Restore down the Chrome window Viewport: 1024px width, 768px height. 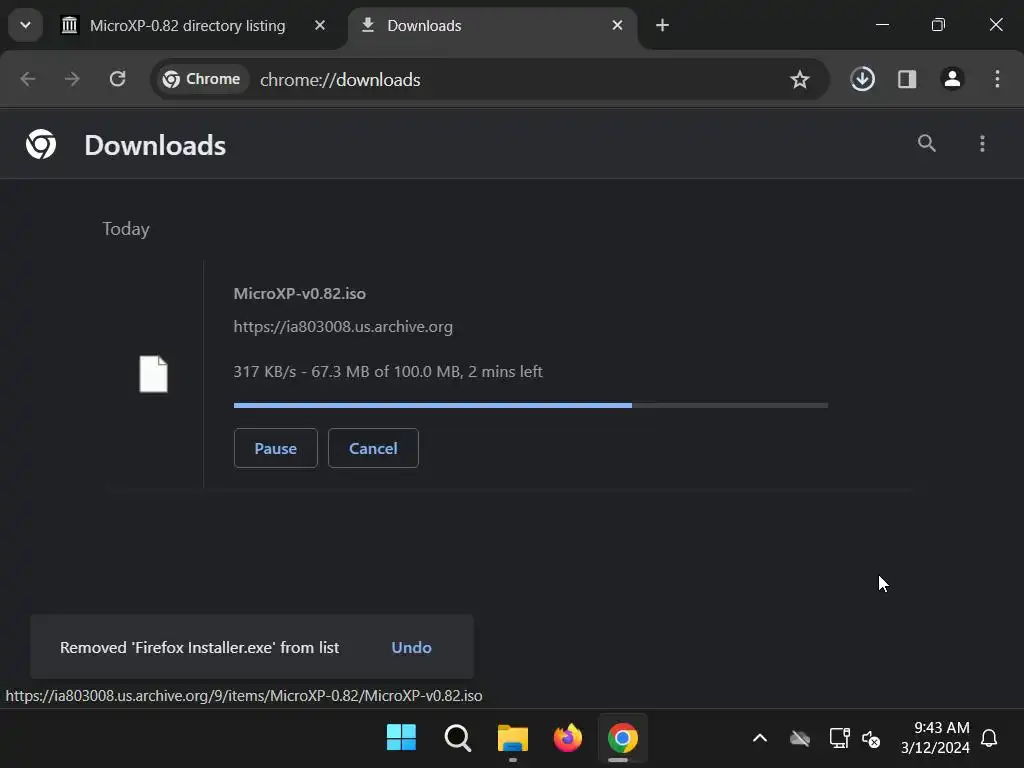938,25
